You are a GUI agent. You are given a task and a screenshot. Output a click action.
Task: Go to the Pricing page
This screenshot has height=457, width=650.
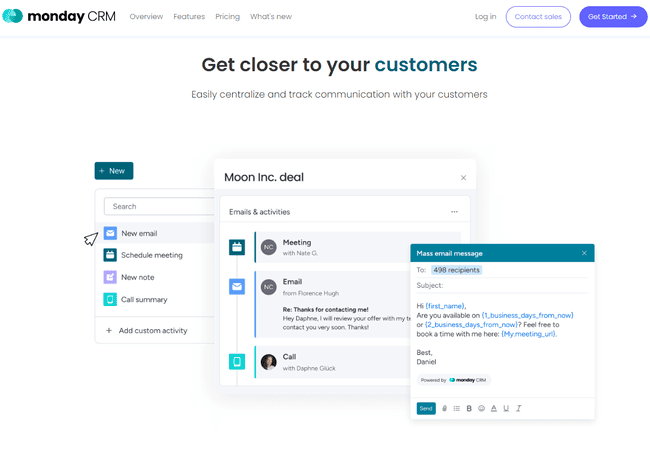click(227, 17)
